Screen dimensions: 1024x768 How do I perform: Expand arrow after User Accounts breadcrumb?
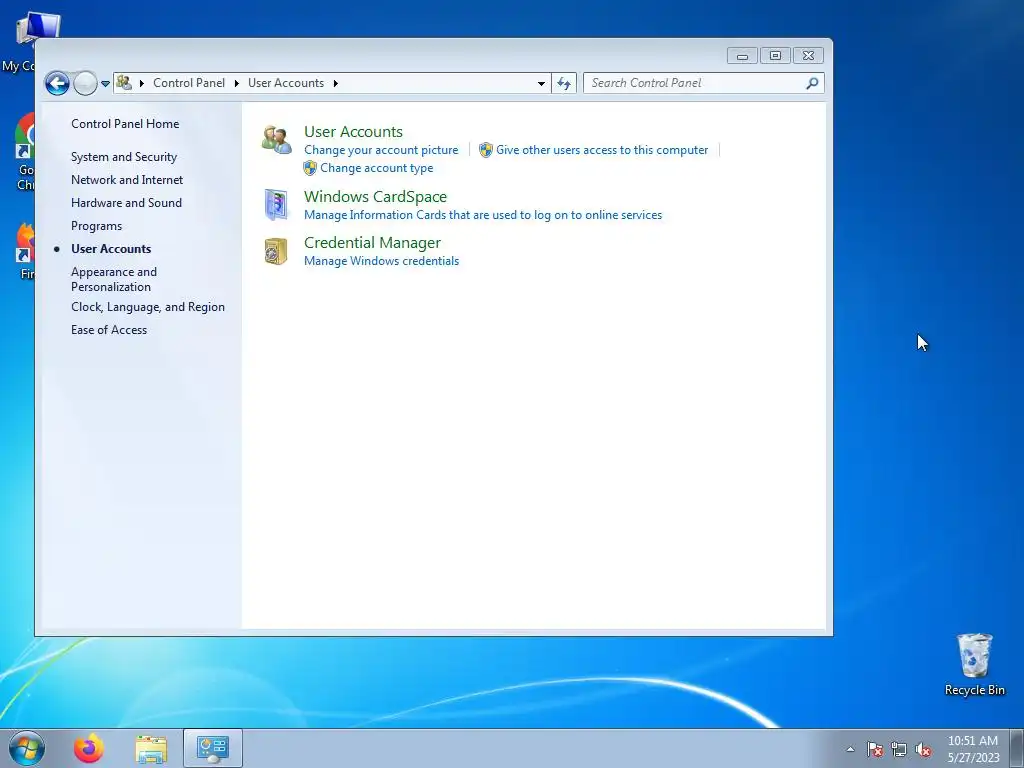click(336, 83)
